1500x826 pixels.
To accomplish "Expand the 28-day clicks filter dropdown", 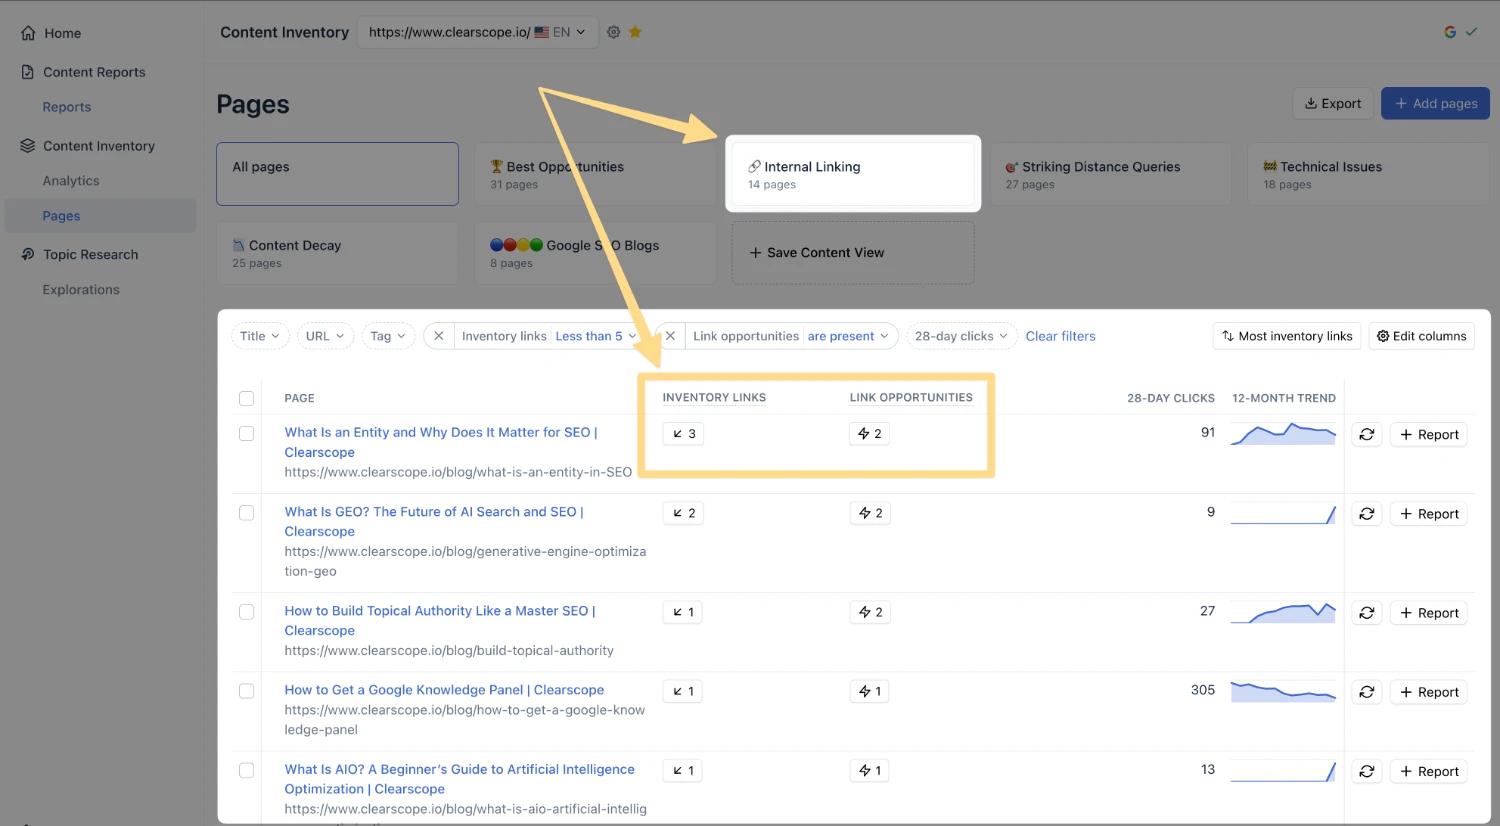I will [x=961, y=336].
